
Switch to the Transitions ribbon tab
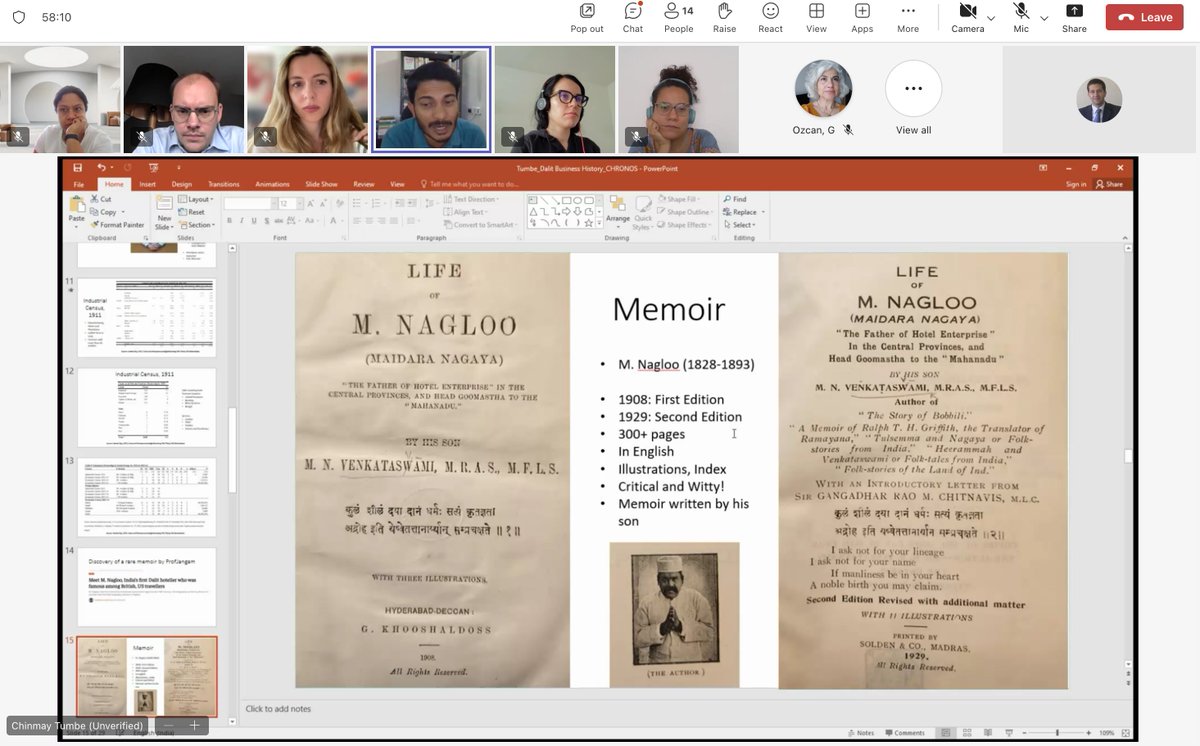224,184
